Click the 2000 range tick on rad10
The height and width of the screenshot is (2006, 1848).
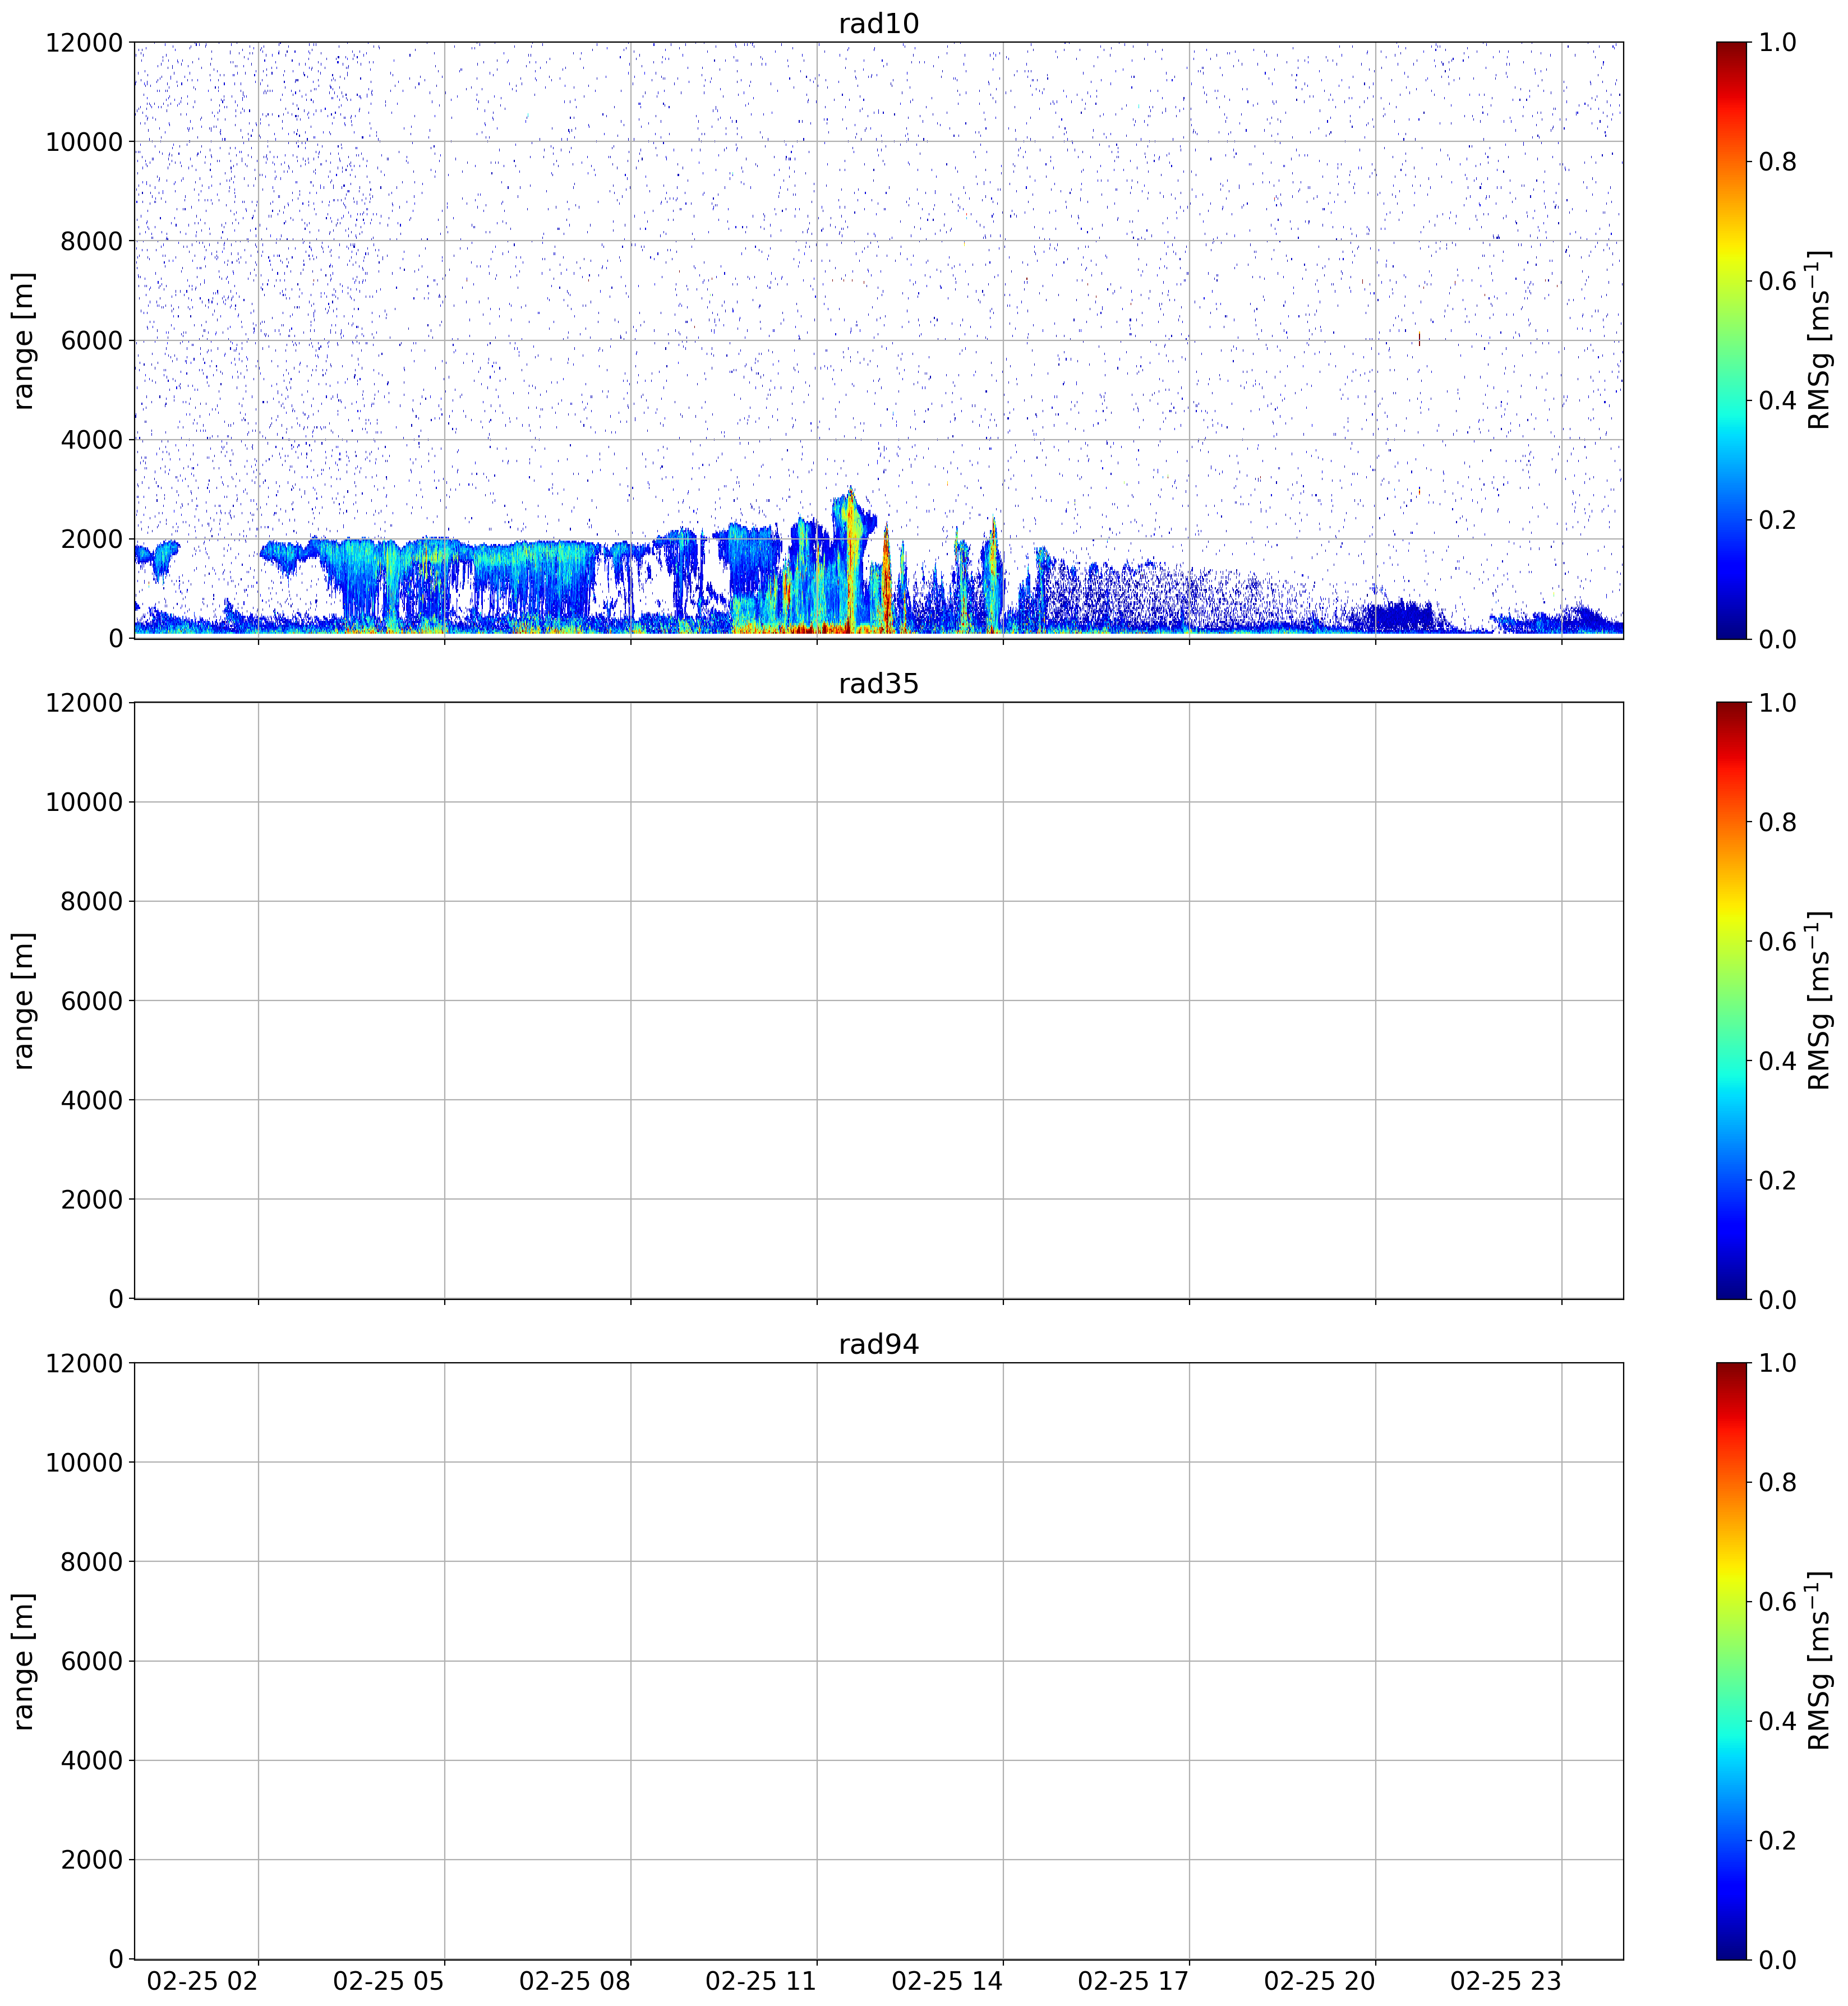point(92,539)
